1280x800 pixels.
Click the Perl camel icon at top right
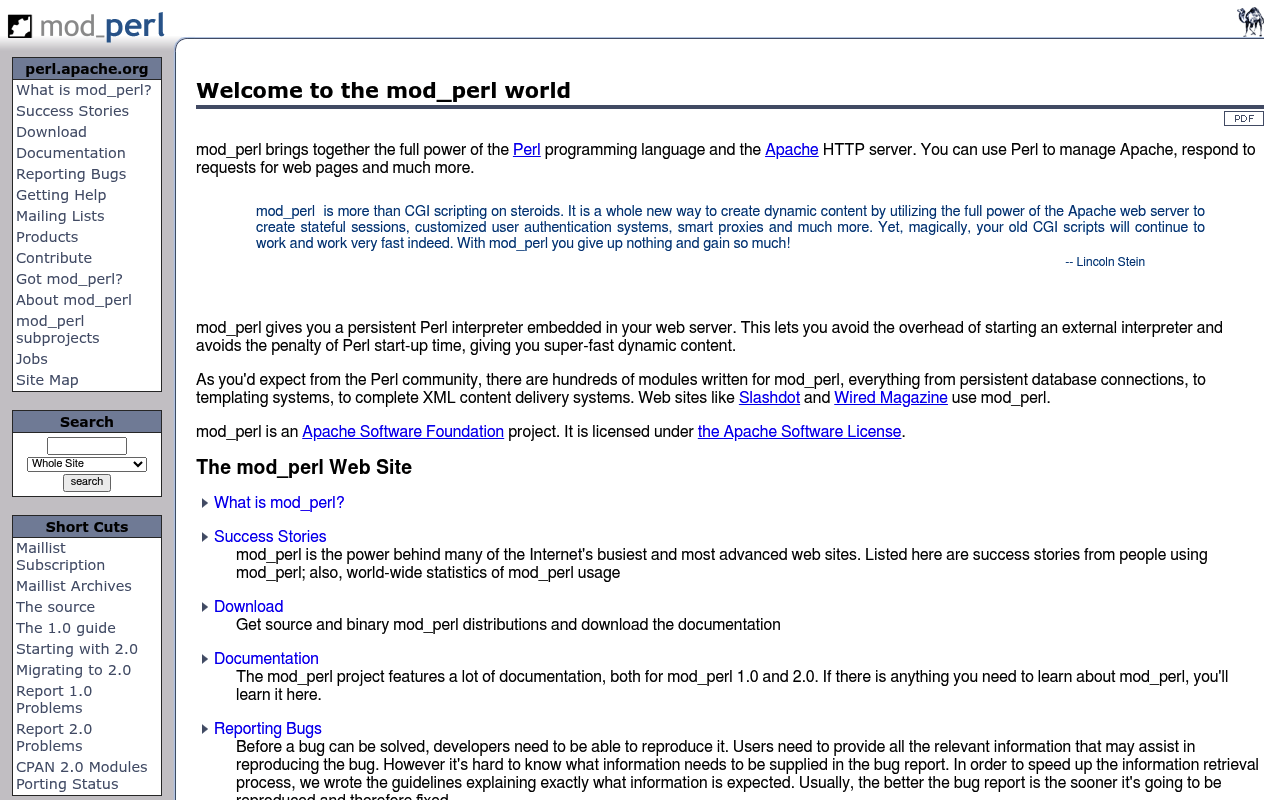point(1250,22)
